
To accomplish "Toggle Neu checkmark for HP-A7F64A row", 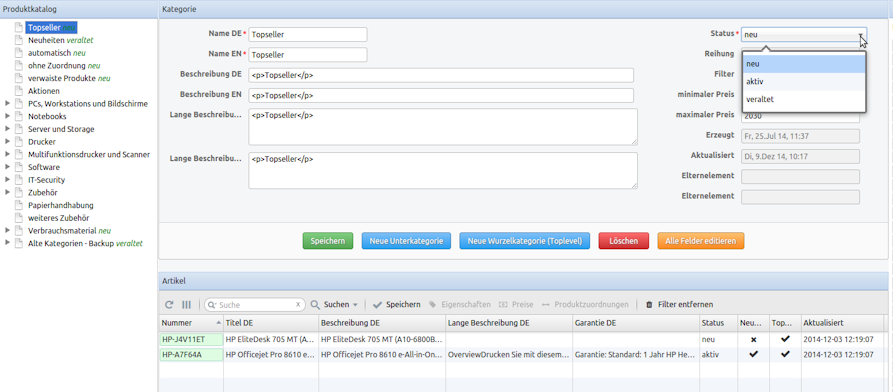I will click(x=753, y=354).
